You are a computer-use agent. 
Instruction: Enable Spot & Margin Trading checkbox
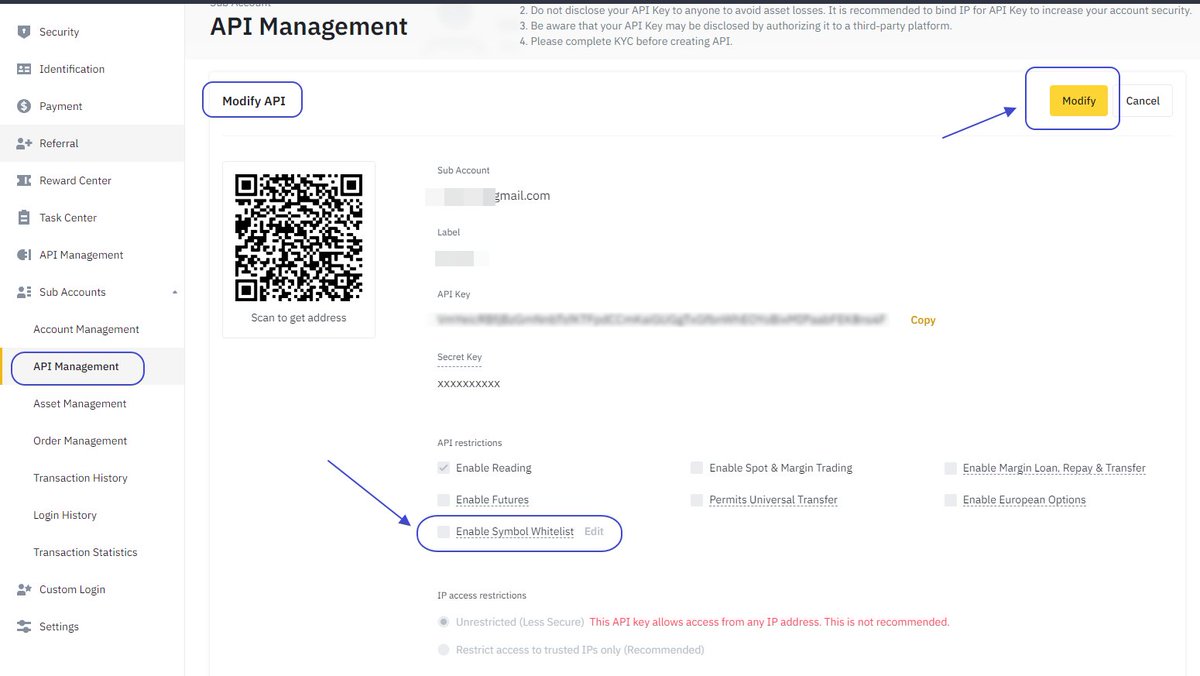click(x=696, y=467)
